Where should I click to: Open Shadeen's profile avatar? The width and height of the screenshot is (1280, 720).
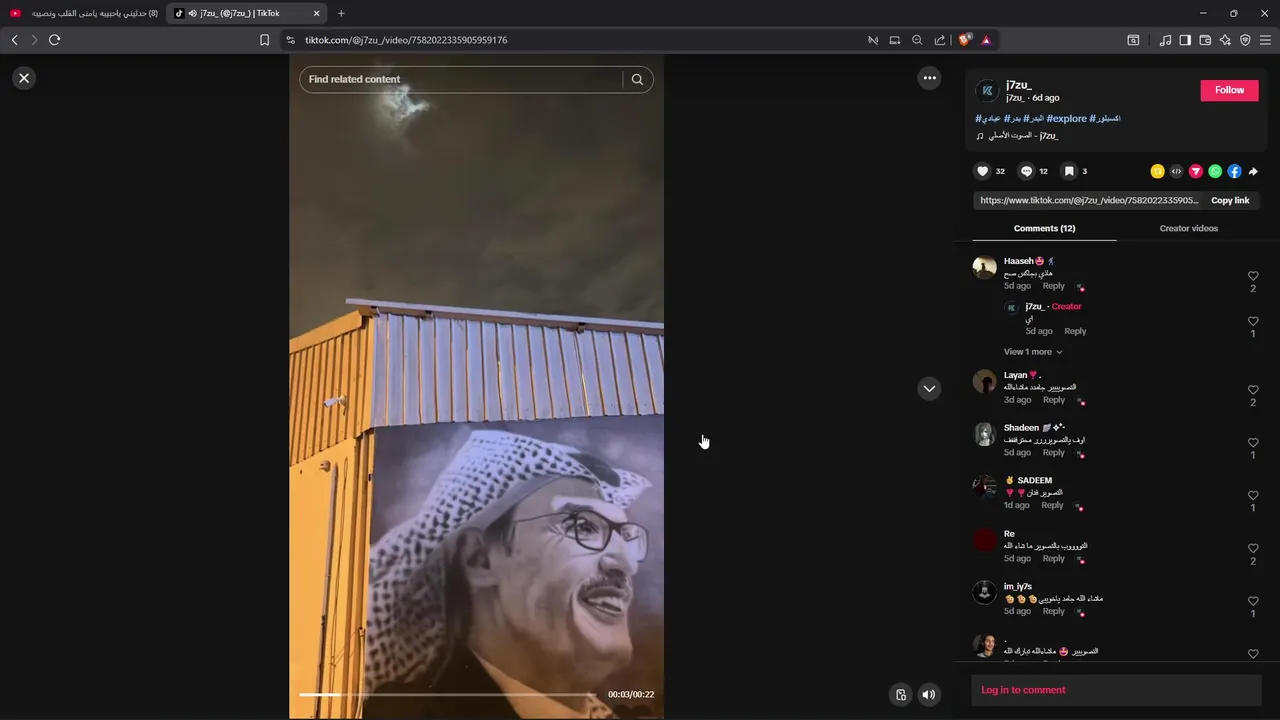[985, 434]
